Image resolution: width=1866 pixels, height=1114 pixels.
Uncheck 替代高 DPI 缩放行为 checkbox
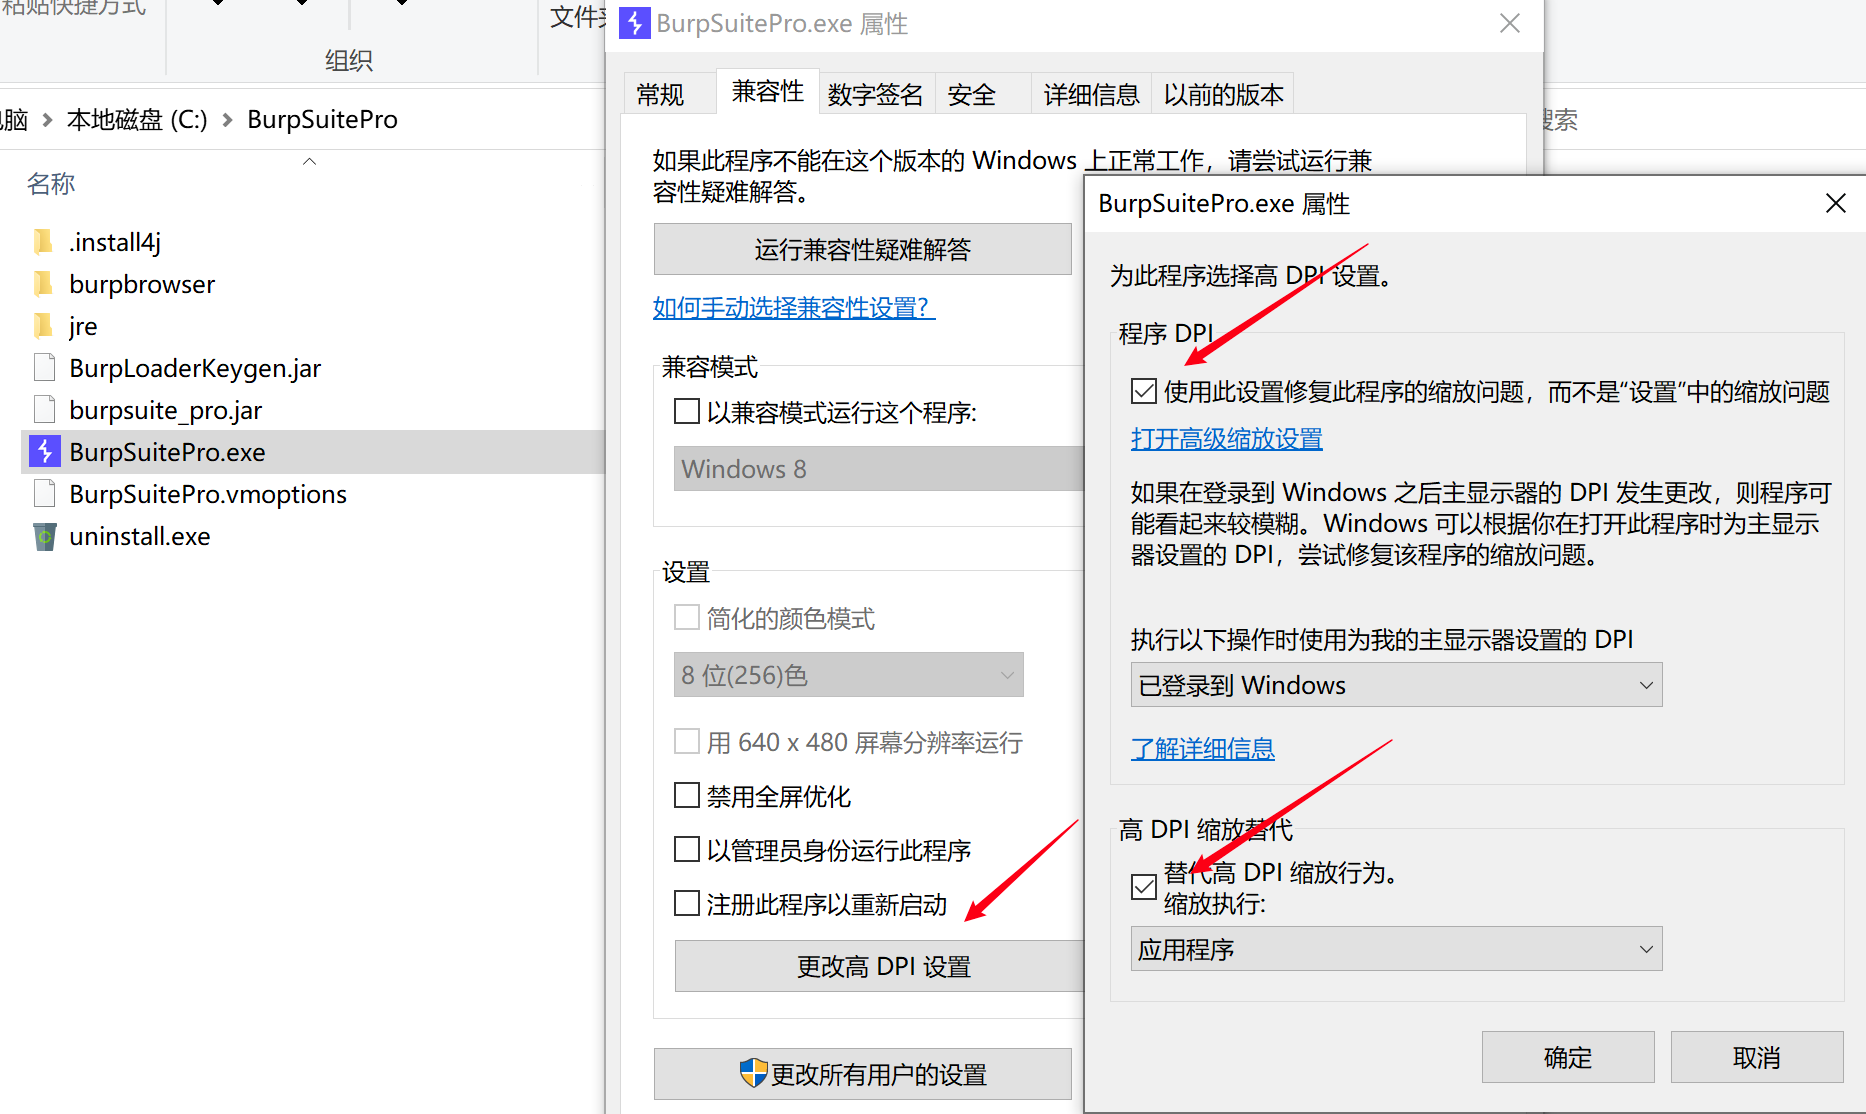coord(1144,887)
